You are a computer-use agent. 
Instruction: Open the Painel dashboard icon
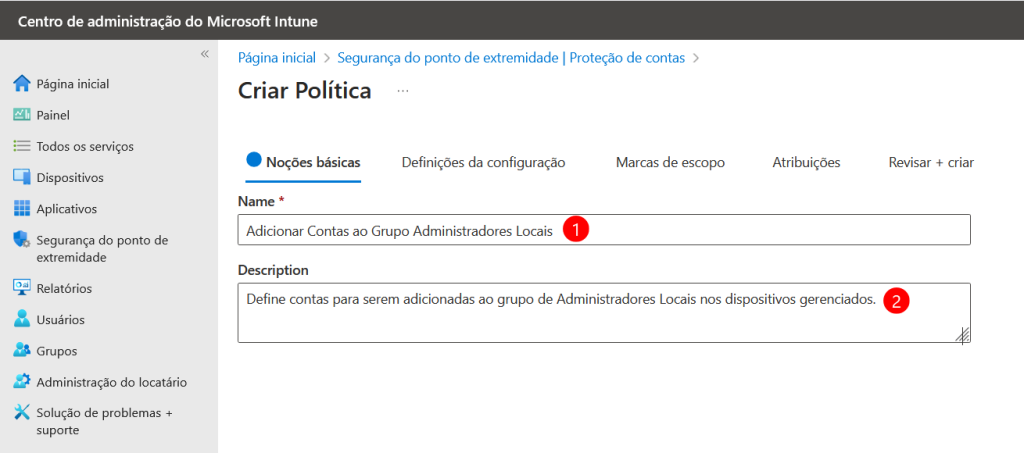click(22, 115)
